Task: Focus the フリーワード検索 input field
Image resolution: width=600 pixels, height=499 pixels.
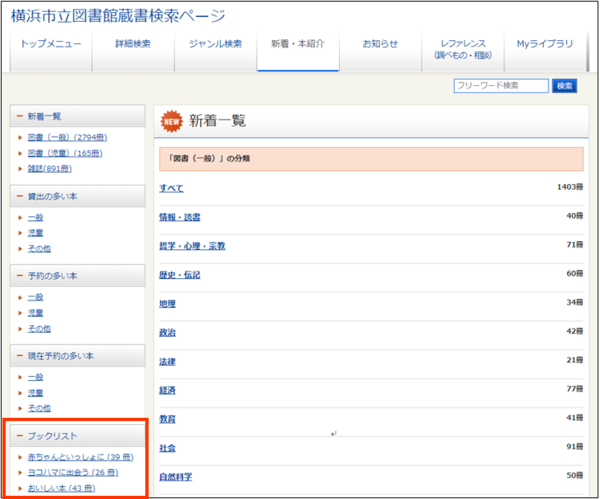Action: click(x=500, y=86)
